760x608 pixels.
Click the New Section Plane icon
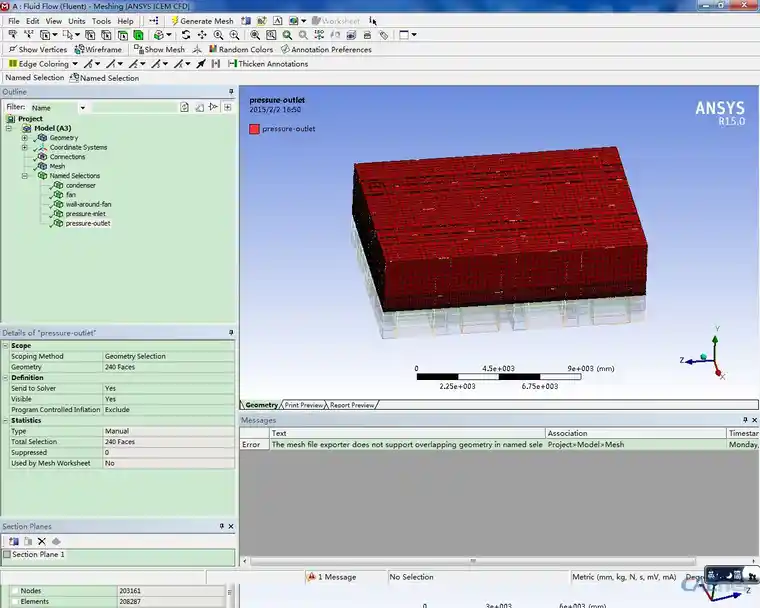(14, 542)
